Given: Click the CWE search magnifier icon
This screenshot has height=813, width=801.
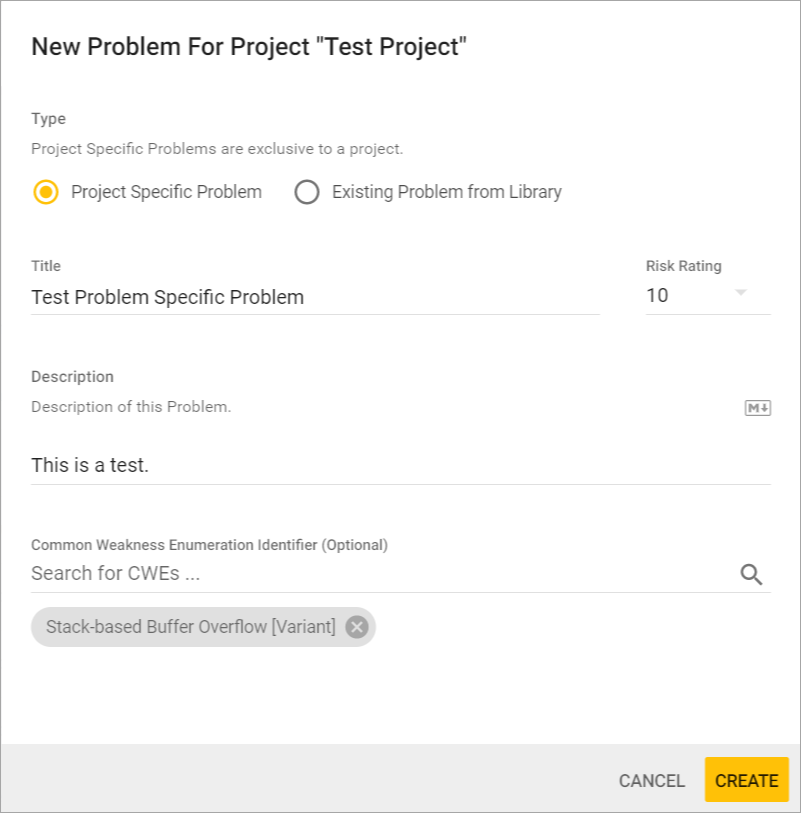Looking at the screenshot, I should 751,574.
